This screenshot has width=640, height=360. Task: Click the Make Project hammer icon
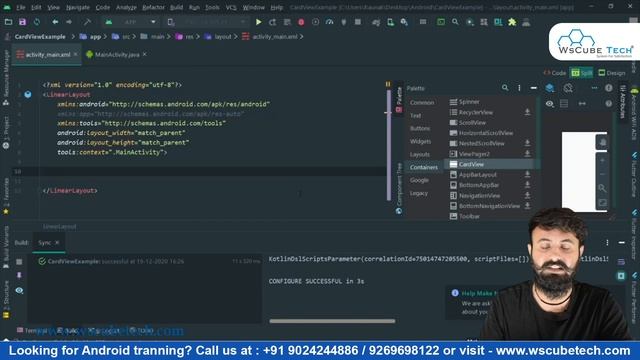[87, 22]
